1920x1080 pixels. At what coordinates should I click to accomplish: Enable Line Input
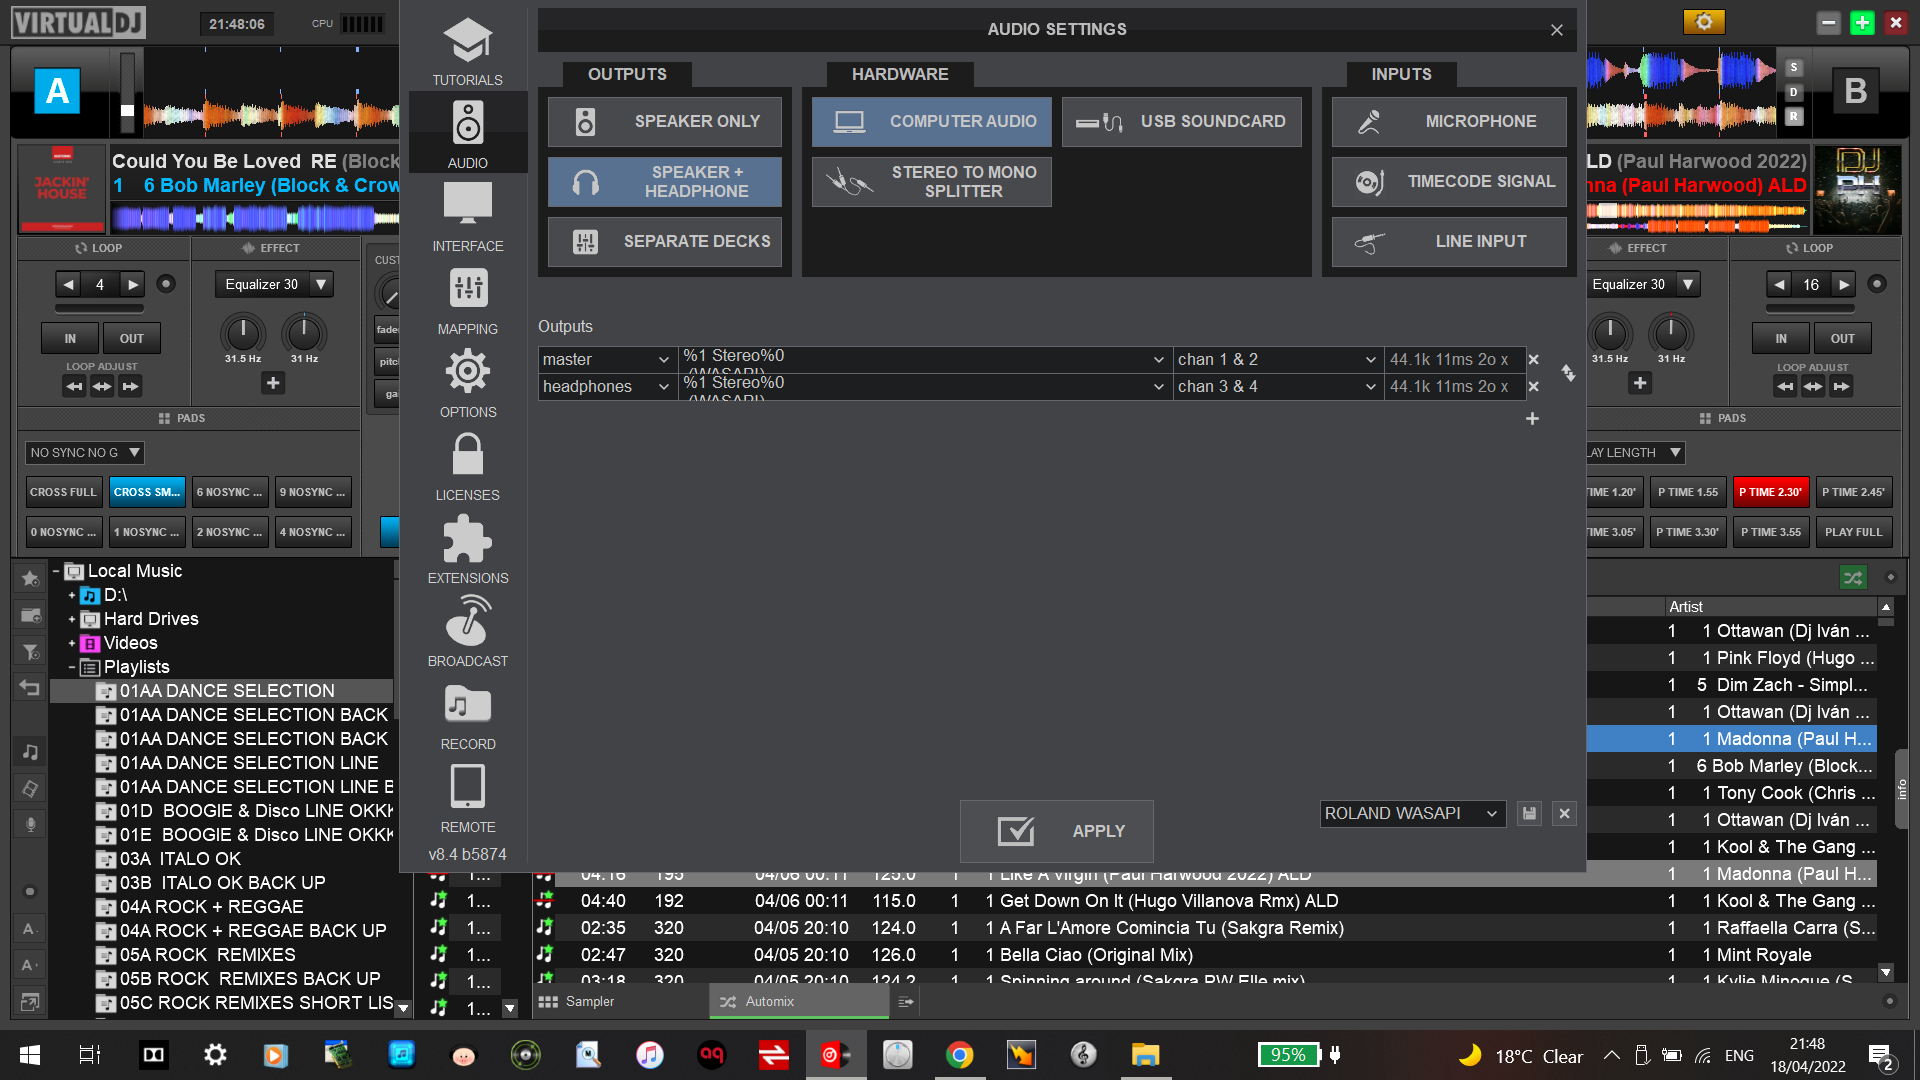click(1449, 242)
